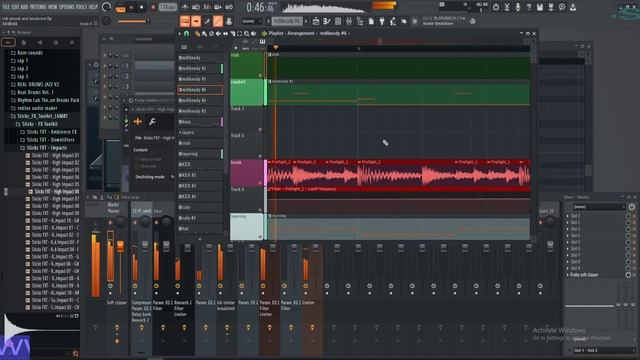Add new pattern with plus button
This screenshot has height=360, width=640.
[x=307, y=21]
